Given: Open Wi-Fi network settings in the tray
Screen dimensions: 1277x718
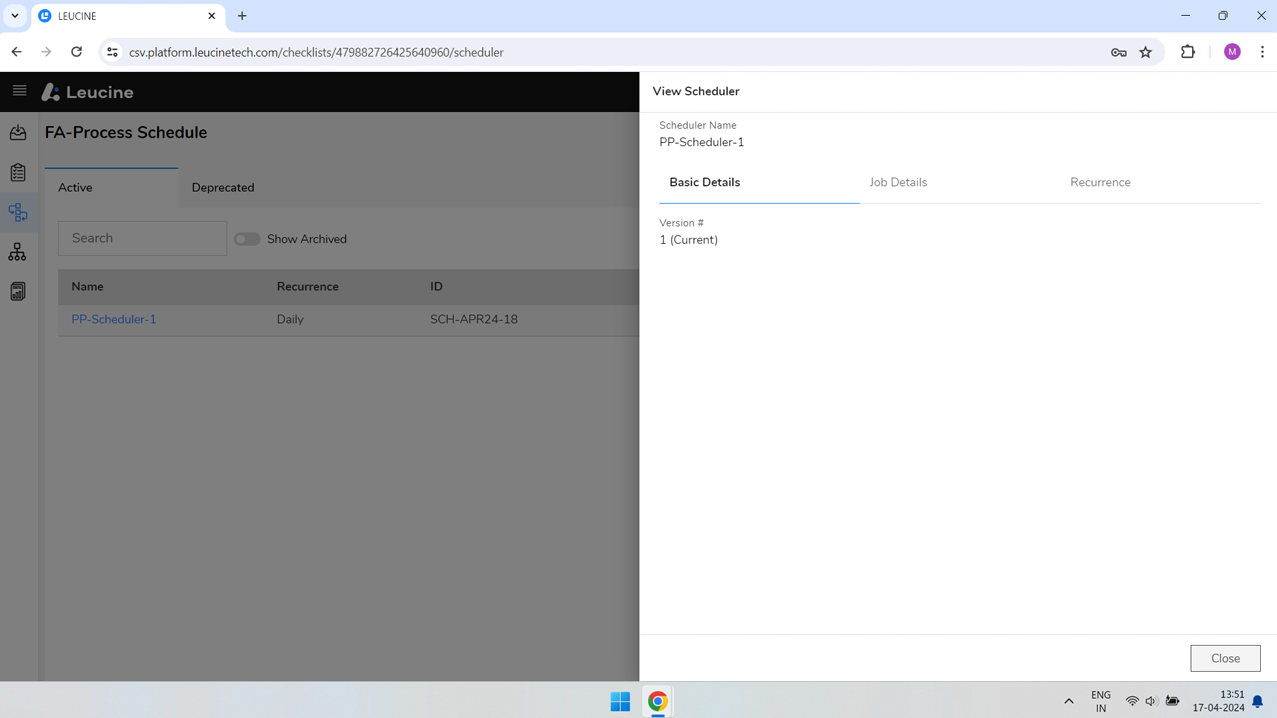Looking at the screenshot, I should click(x=1132, y=701).
